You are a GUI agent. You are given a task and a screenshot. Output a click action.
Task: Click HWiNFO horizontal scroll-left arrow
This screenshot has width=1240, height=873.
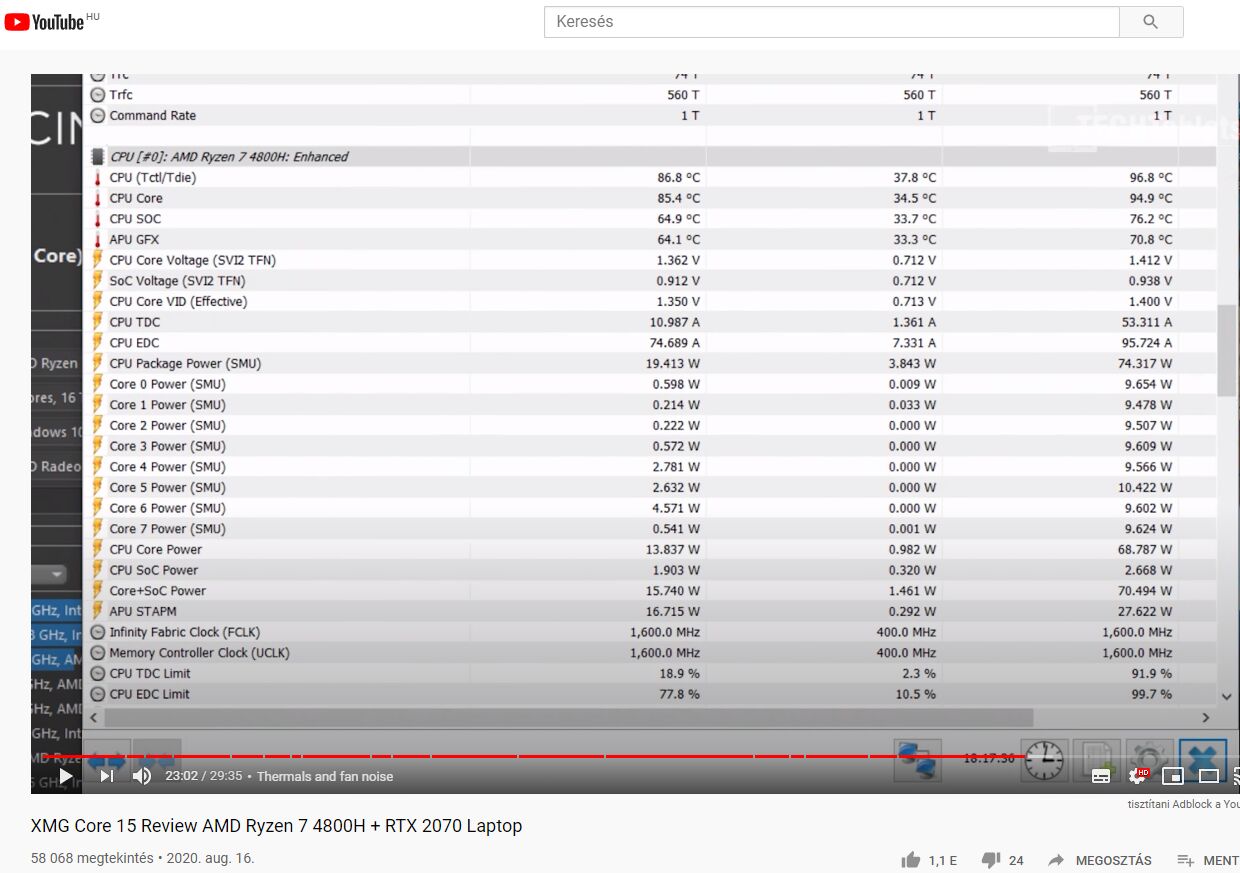tap(95, 717)
